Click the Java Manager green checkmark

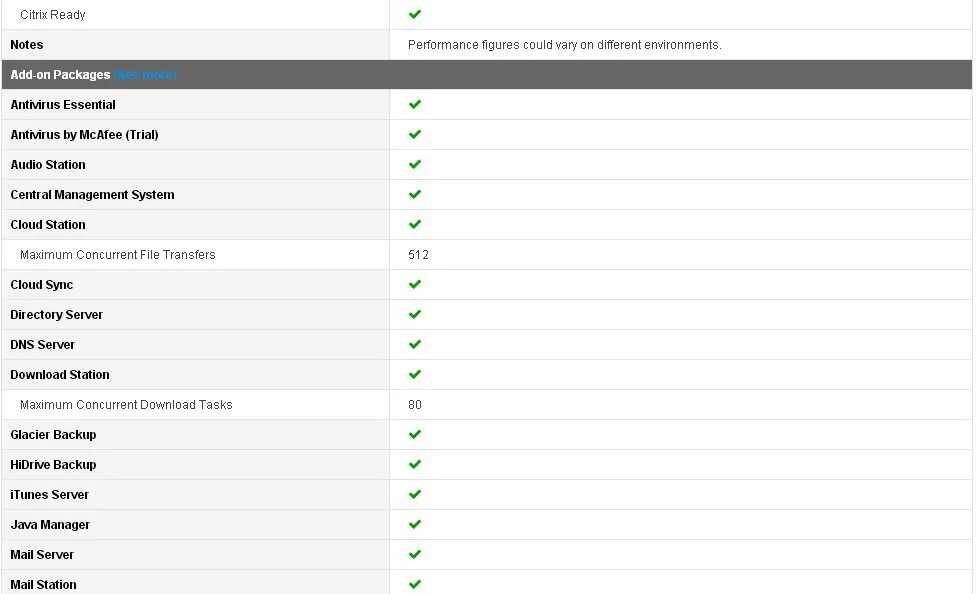tap(415, 524)
